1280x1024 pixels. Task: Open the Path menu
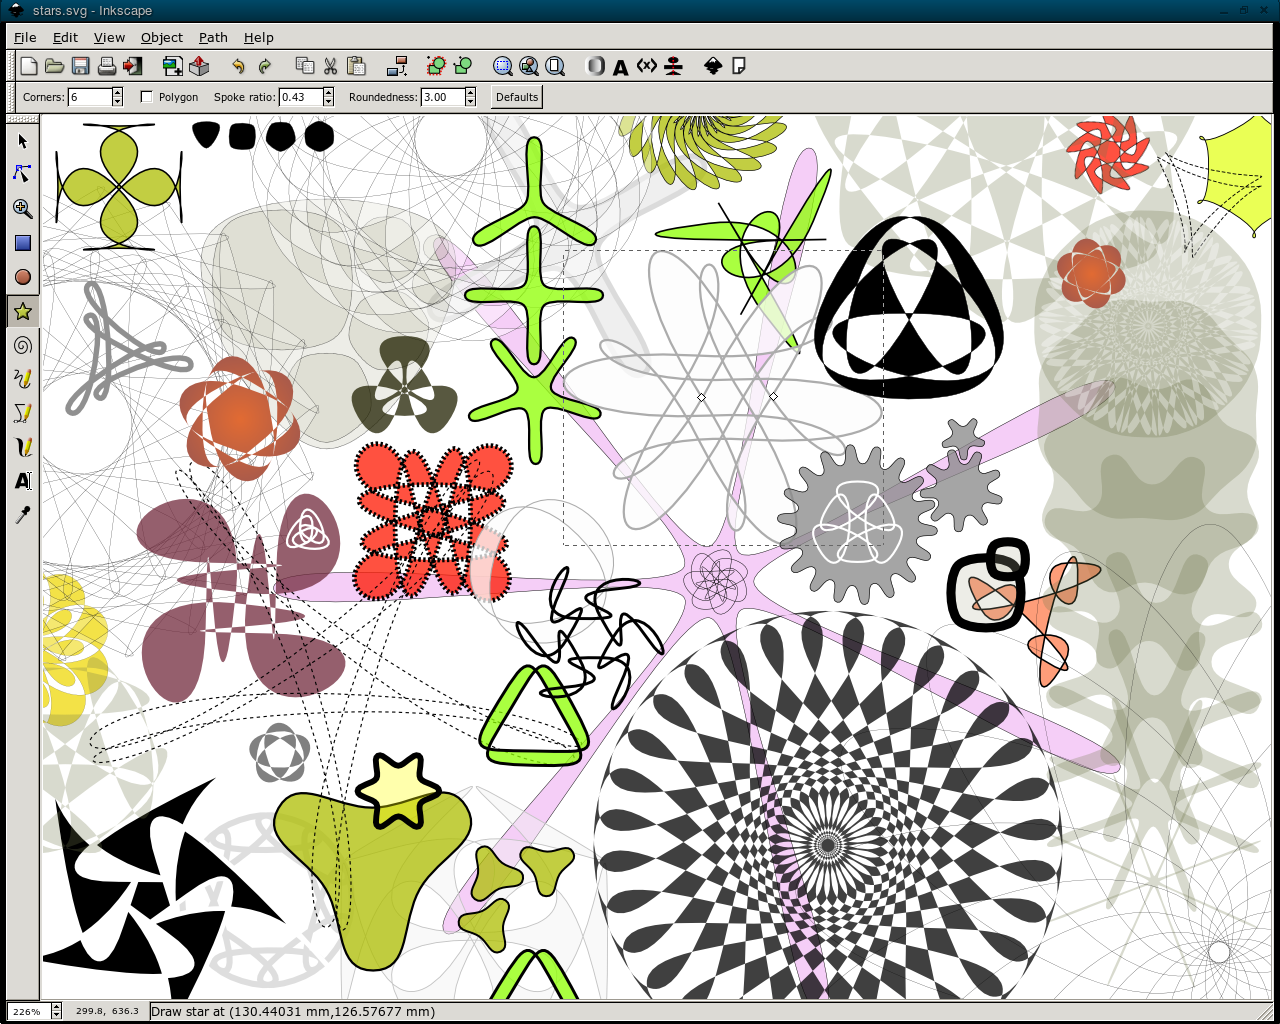[212, 37]
